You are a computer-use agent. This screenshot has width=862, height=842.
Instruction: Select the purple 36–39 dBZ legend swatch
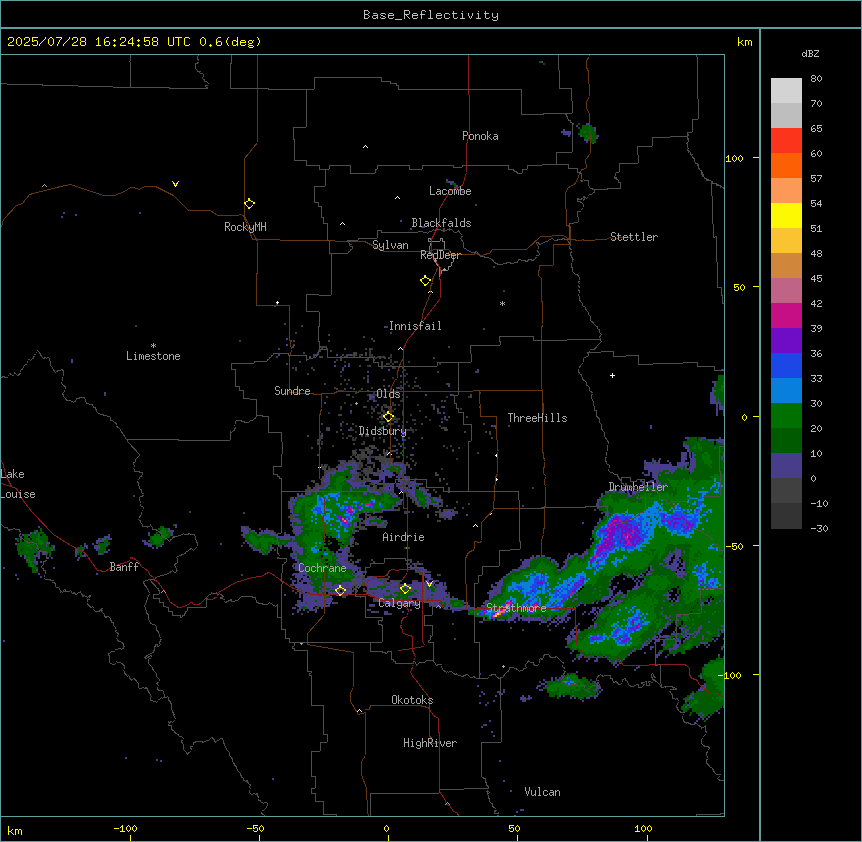click(786, 341)
